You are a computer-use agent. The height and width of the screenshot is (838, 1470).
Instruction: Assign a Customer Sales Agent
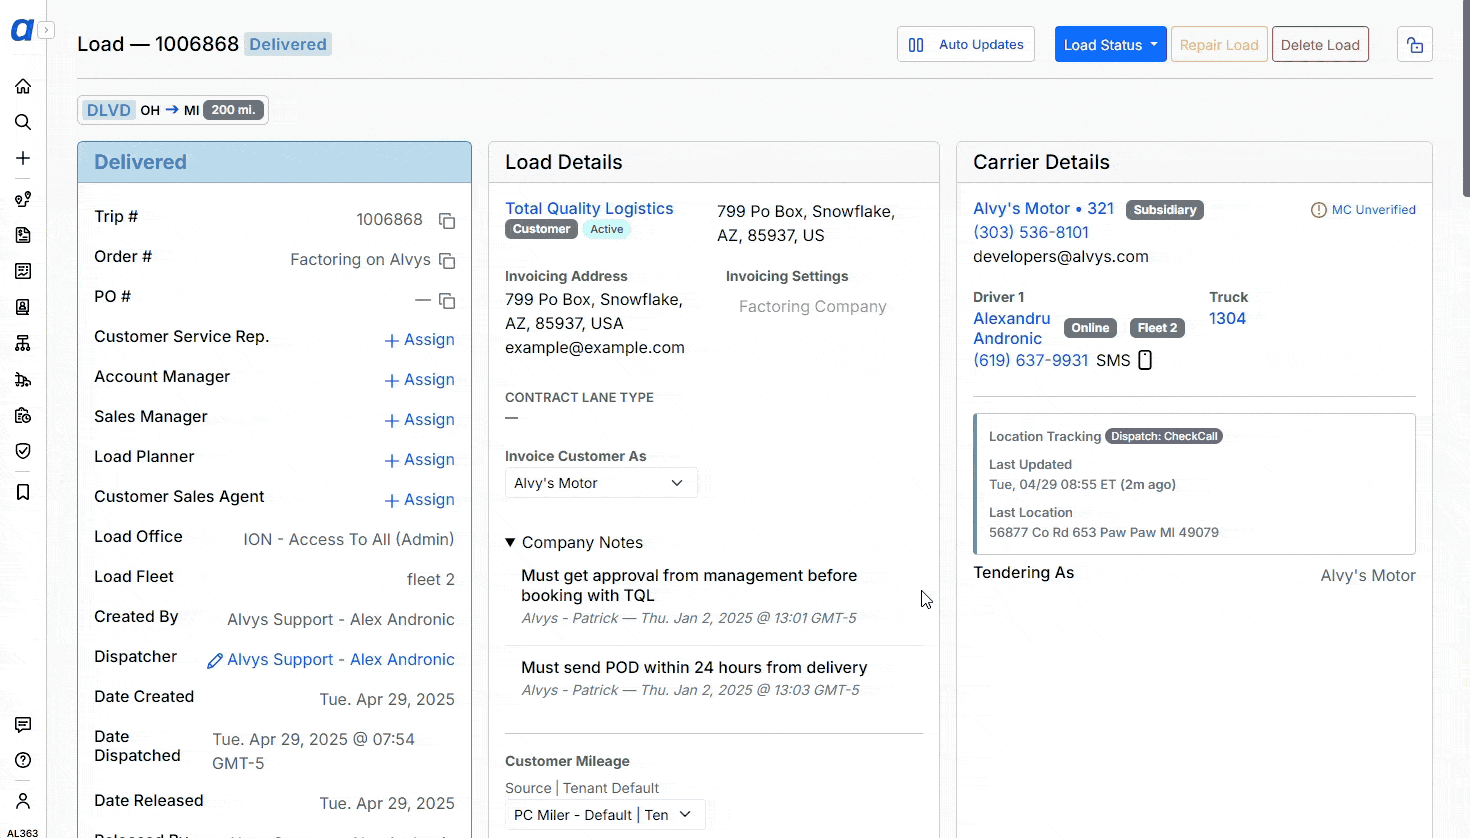point(420,500)
